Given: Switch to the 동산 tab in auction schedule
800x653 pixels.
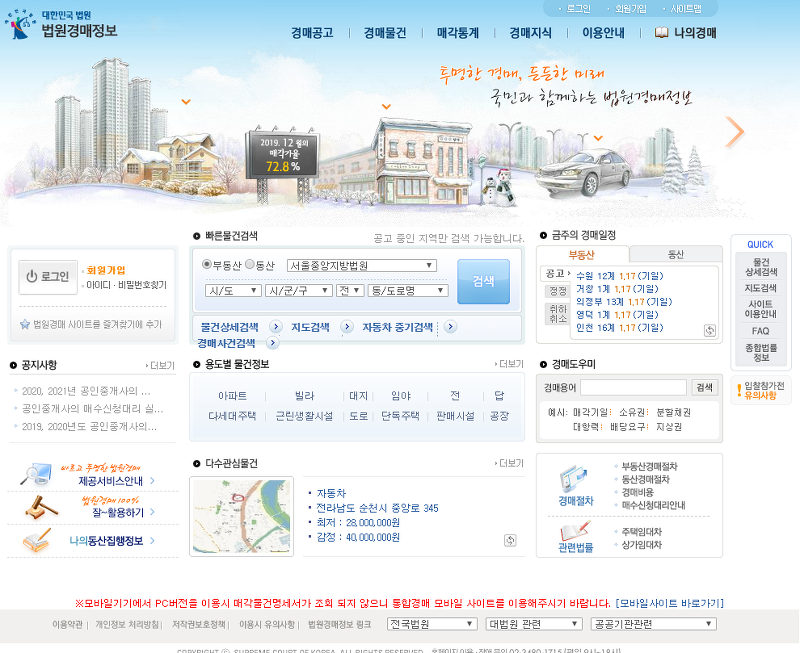Looking at the screenshot, I should point(676,253).
